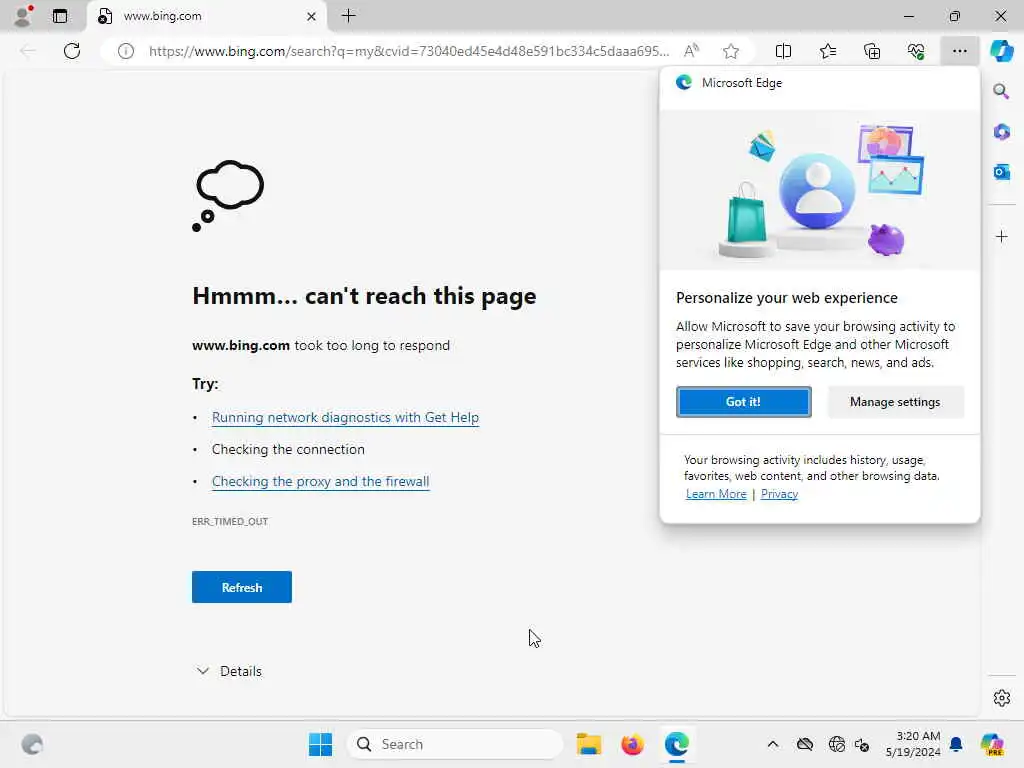Viewport: 1024px width, 768px height.
Task: Reload the page with the refresh icon
Action: 72,51
